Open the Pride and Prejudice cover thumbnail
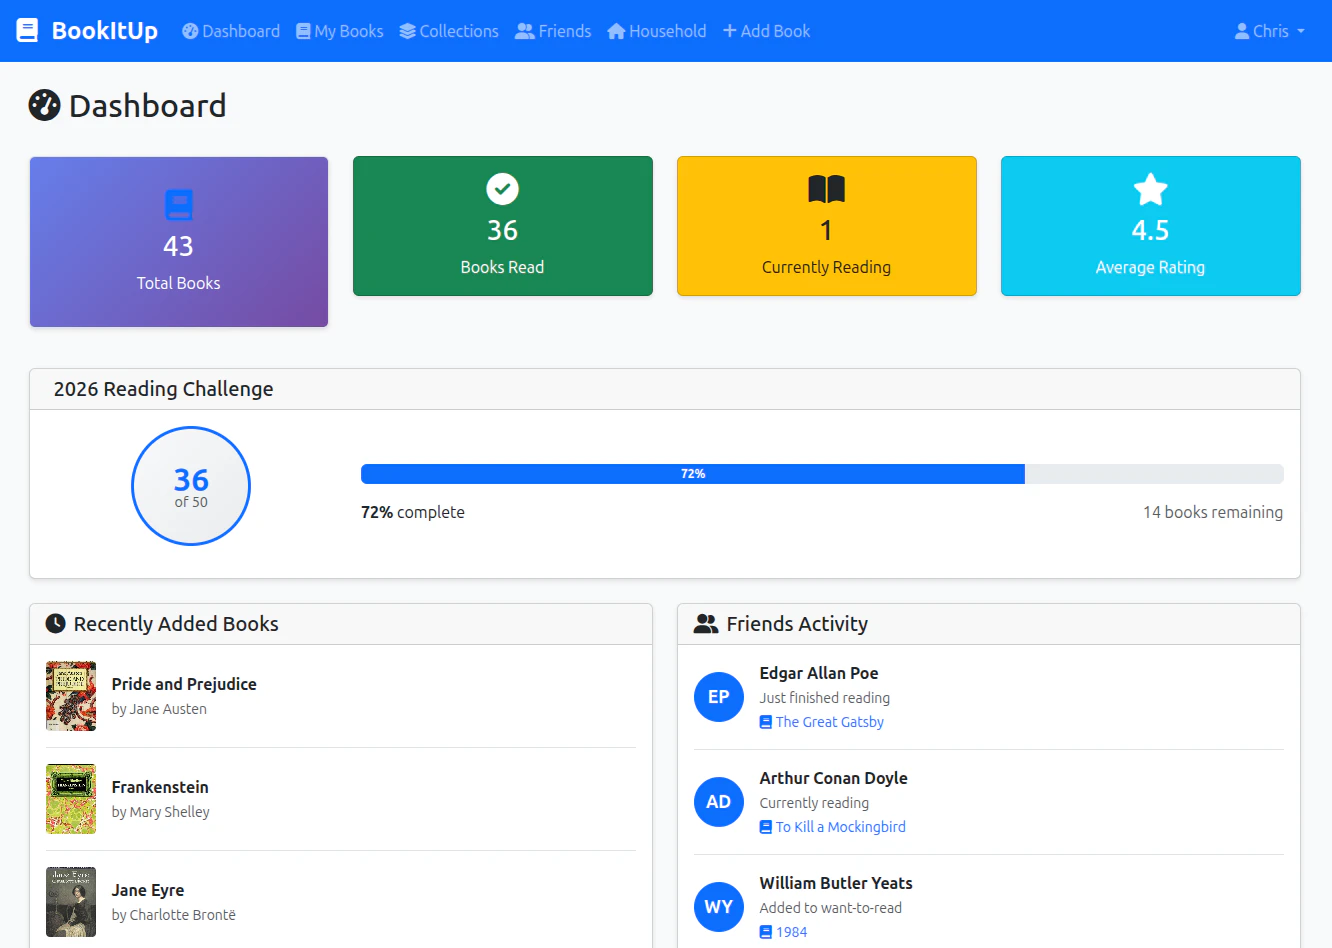Image resolution: width=1332 pixels, height=948 pixels. tap(71, 696)
